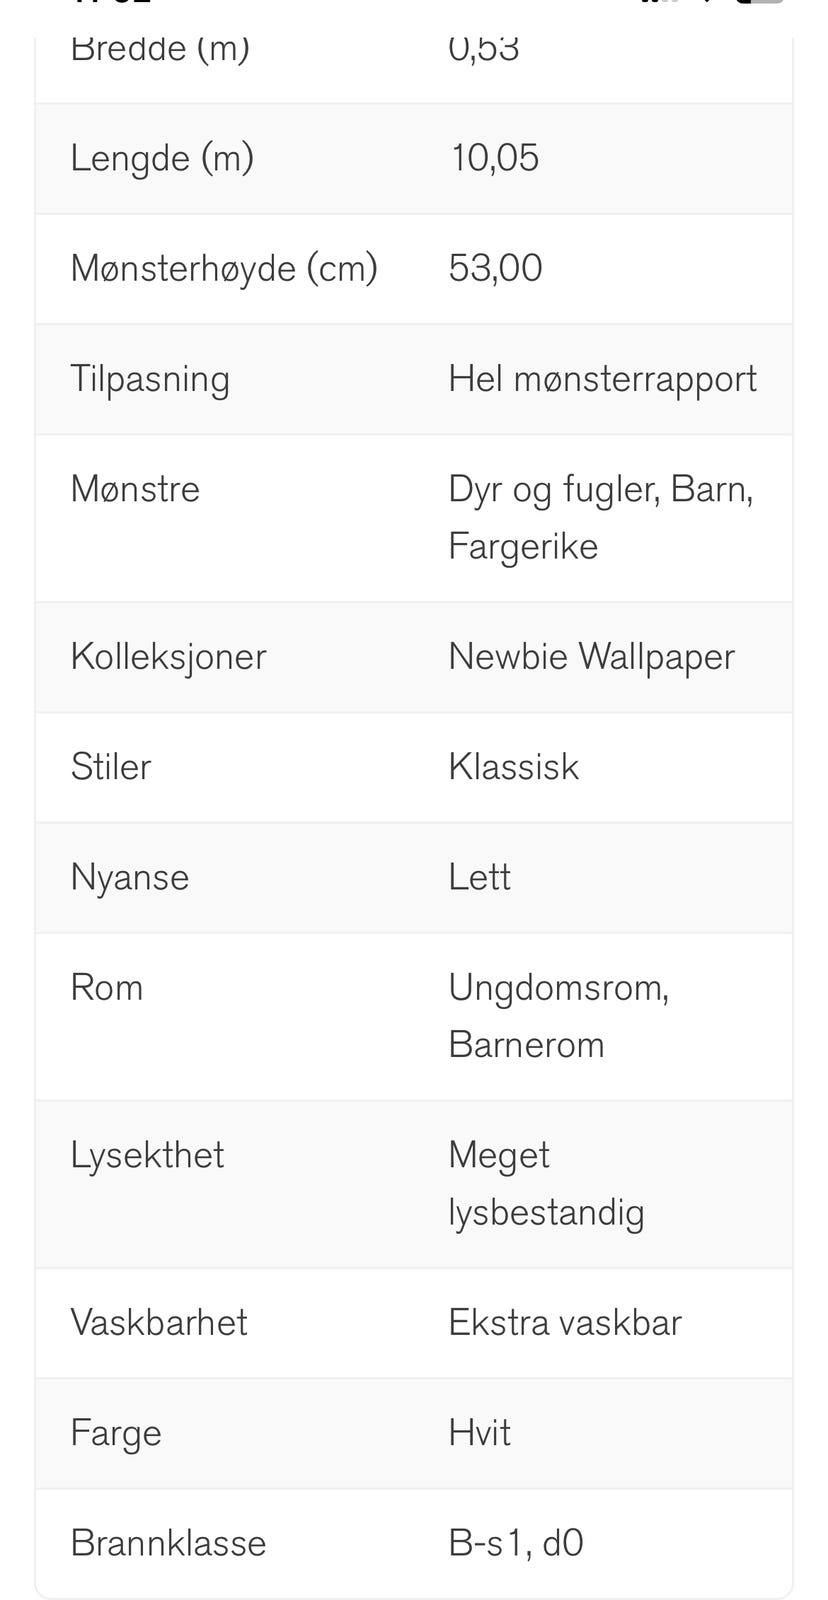Select the 53,00 pattern height value

[x=495, y=268]
